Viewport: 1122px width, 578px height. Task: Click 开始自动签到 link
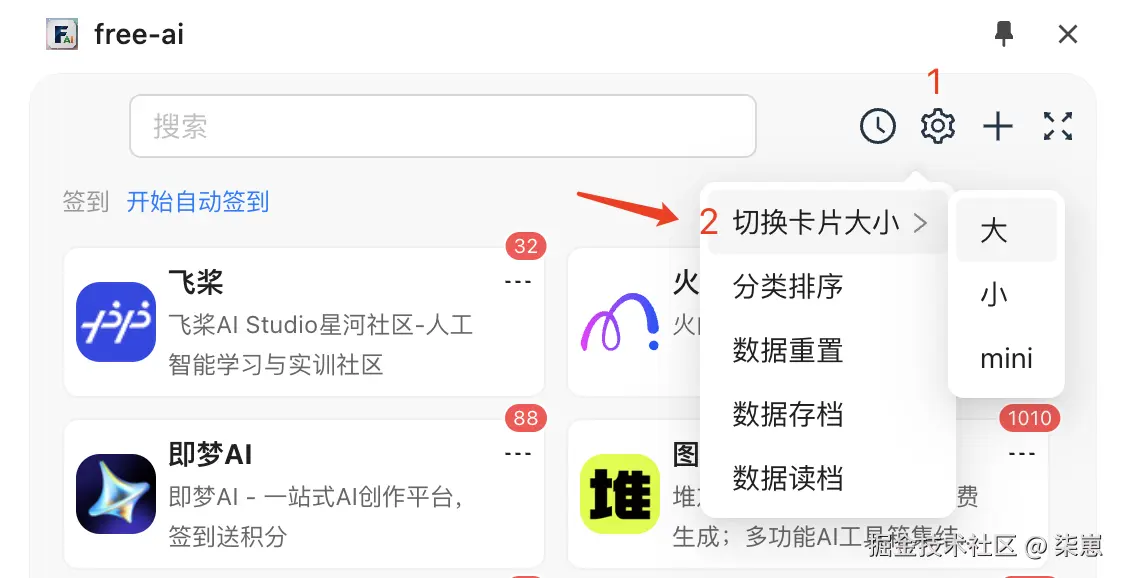pos(197,202)
